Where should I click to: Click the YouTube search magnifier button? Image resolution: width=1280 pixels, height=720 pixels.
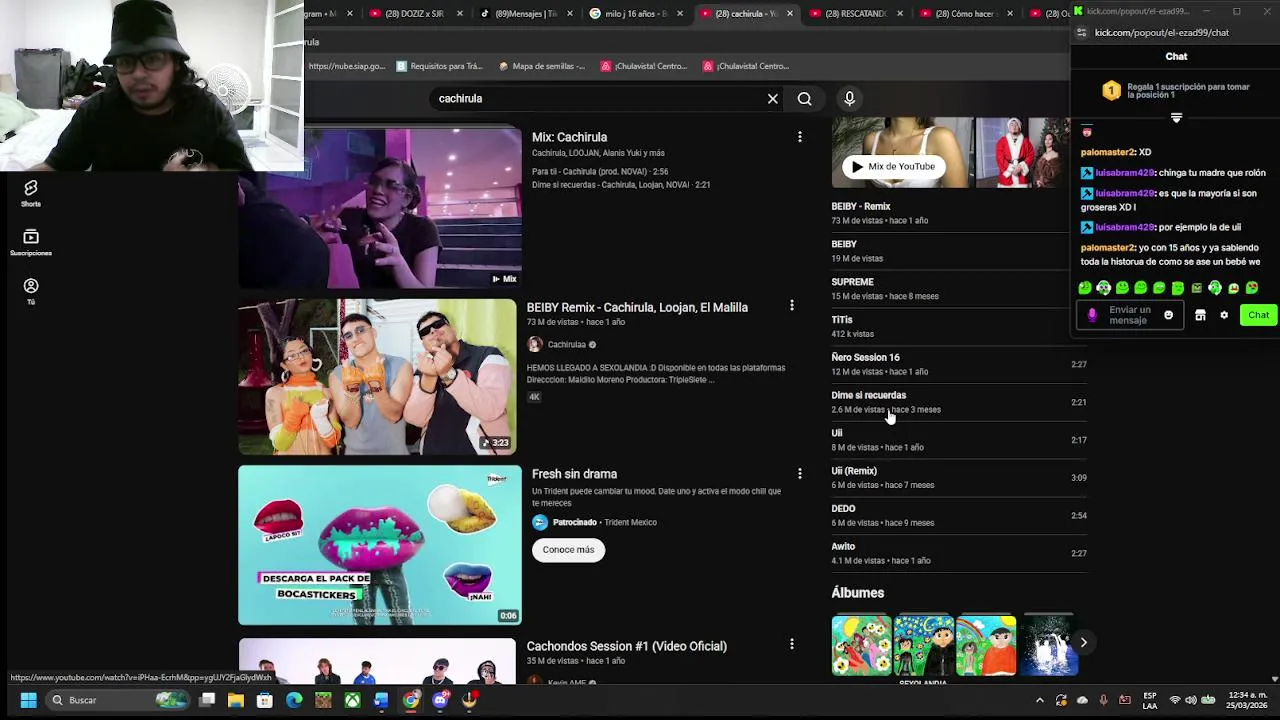point(804,99)
